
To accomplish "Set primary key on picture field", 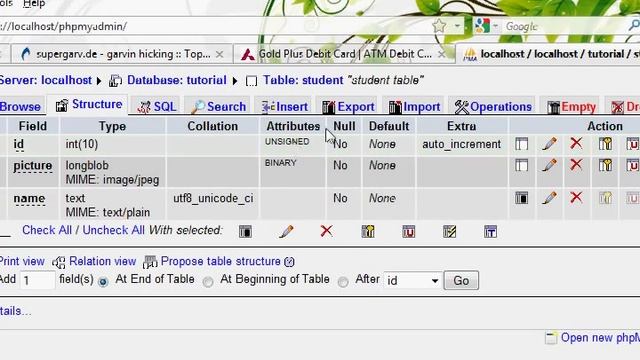I will click(605, 165).
